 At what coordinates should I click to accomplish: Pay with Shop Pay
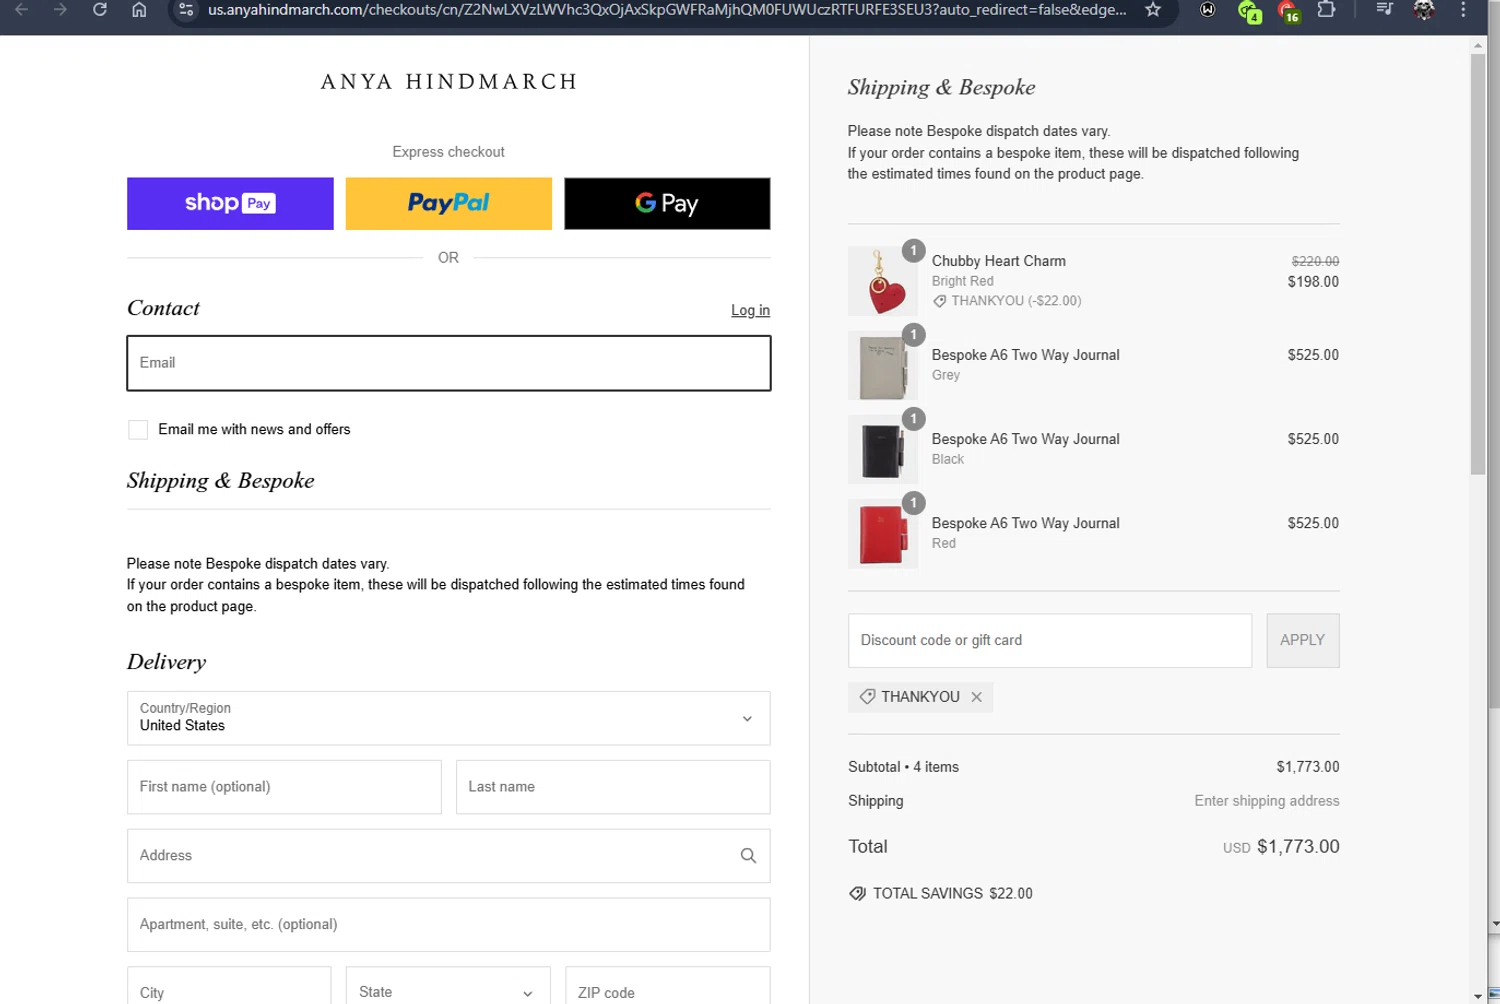pyautogui.click(x=230, y=204)
